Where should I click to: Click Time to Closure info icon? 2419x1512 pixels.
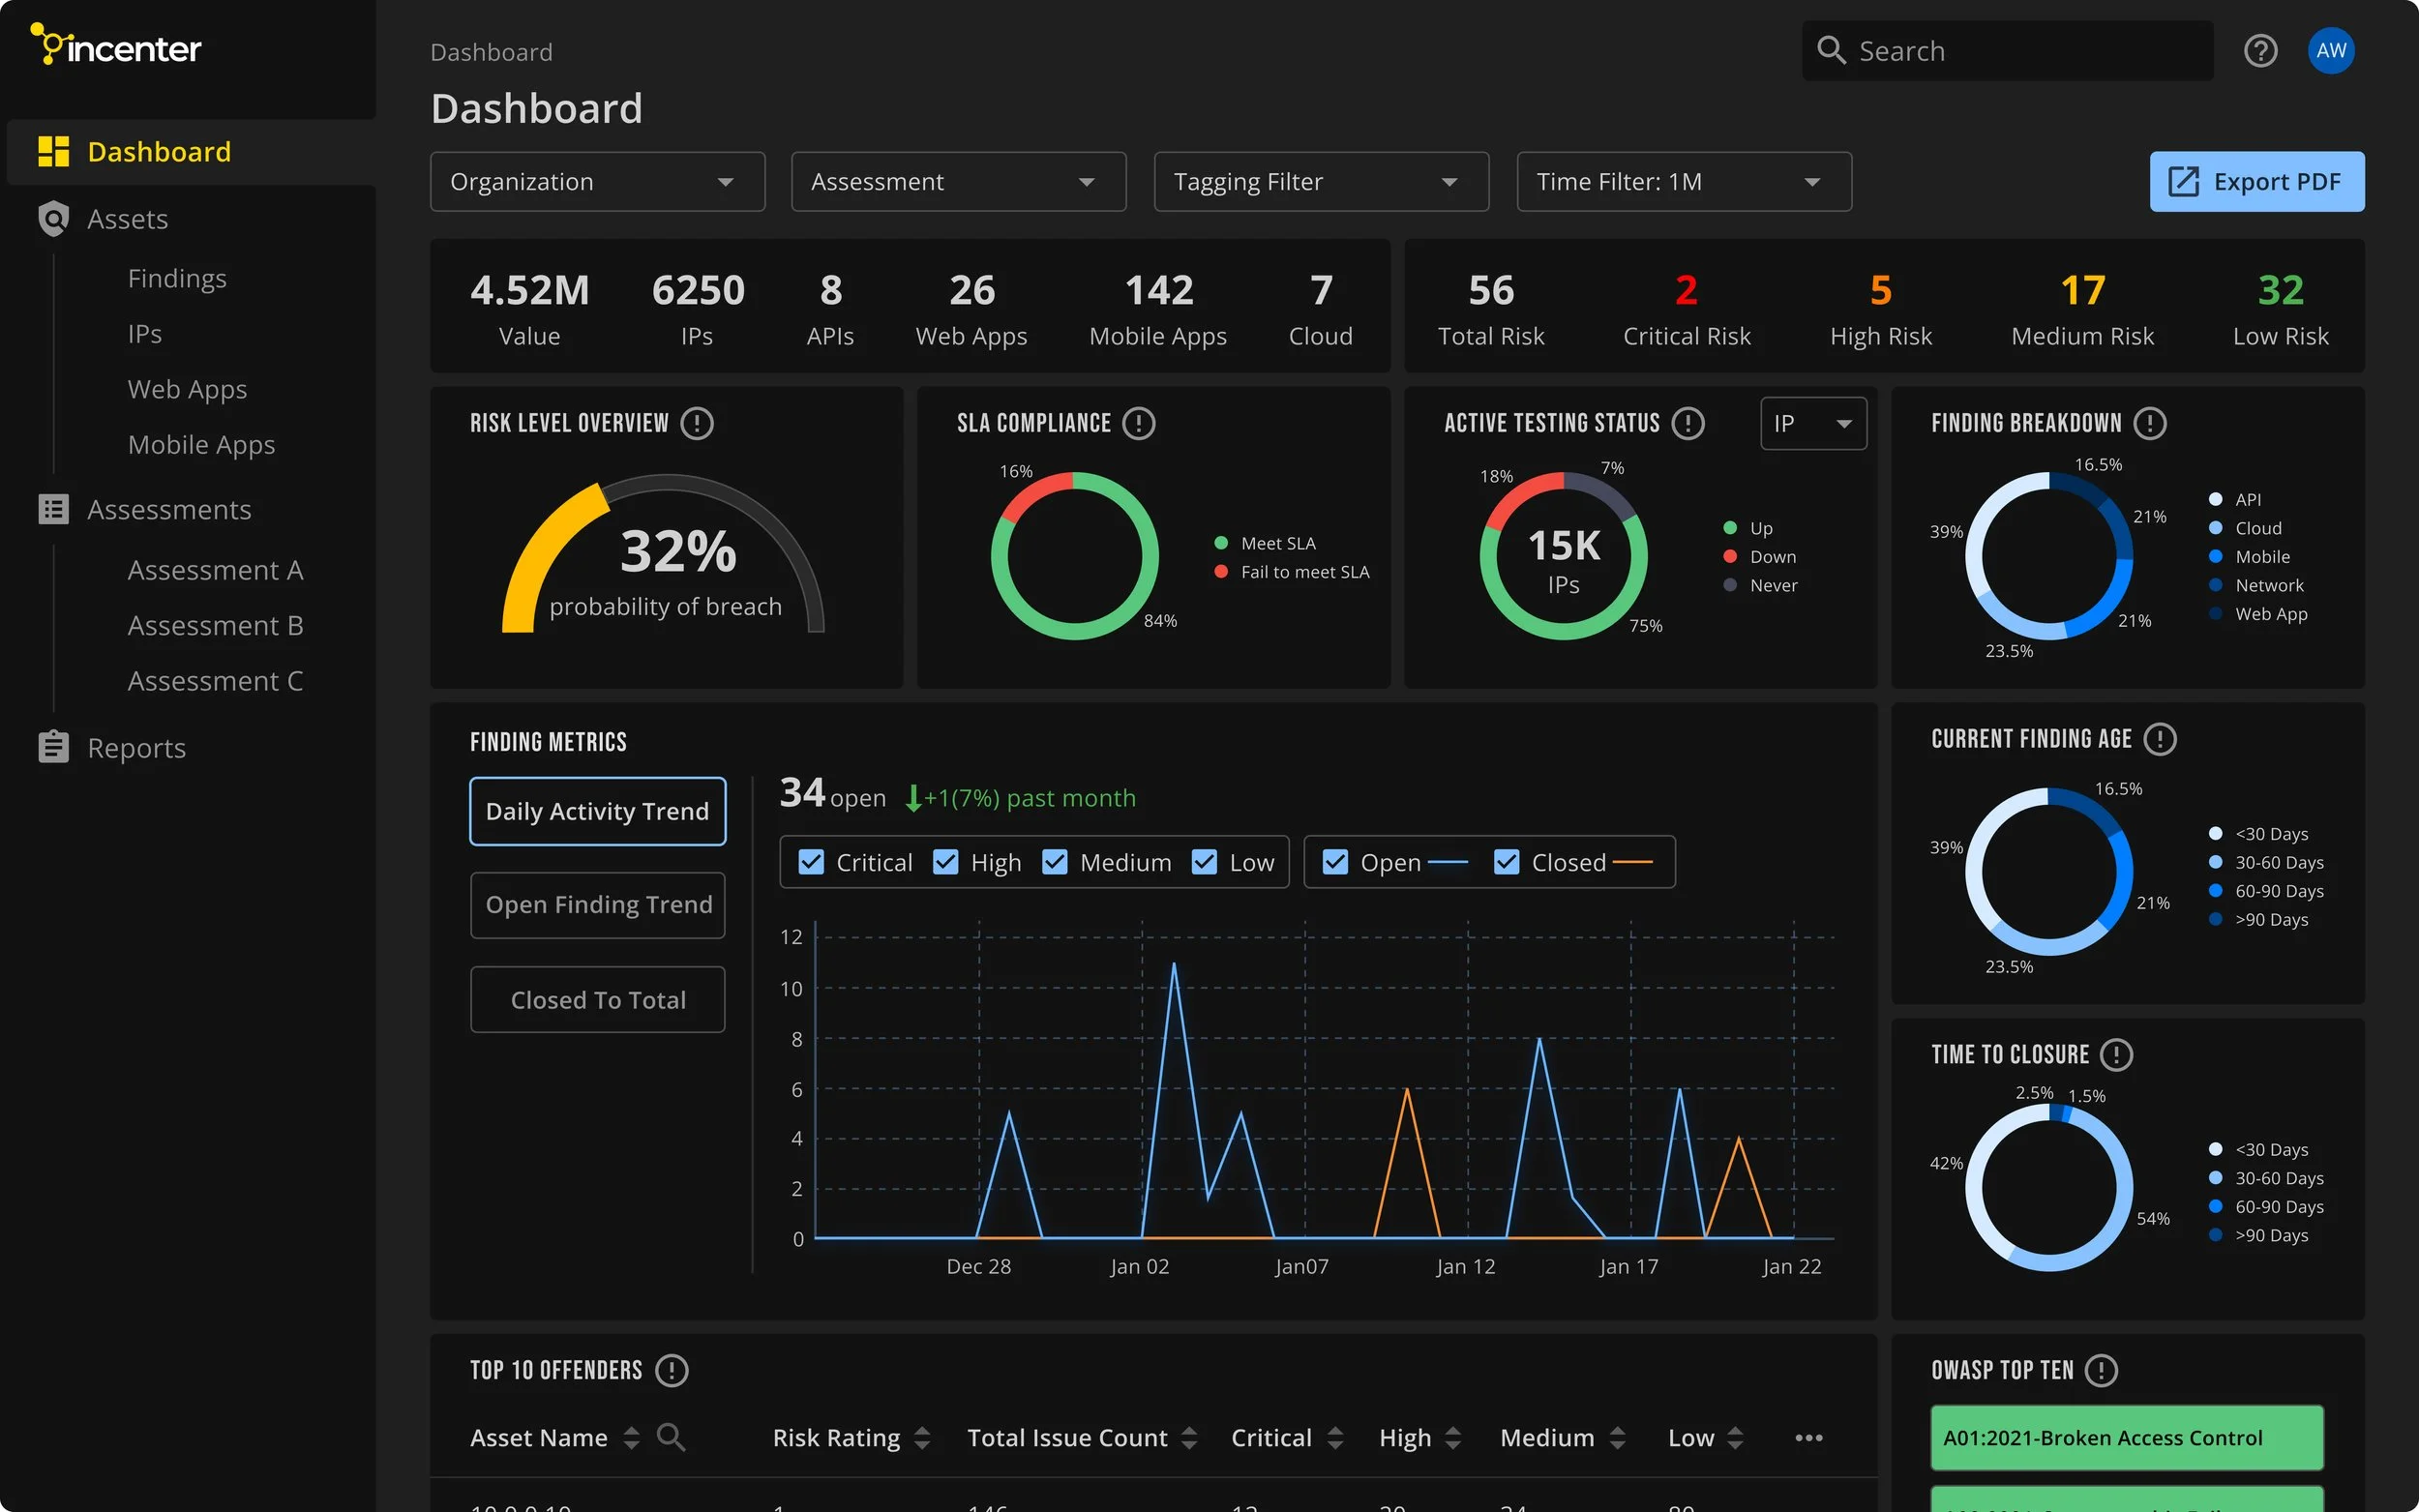pyautogui.click(x=2116, y=1054)
